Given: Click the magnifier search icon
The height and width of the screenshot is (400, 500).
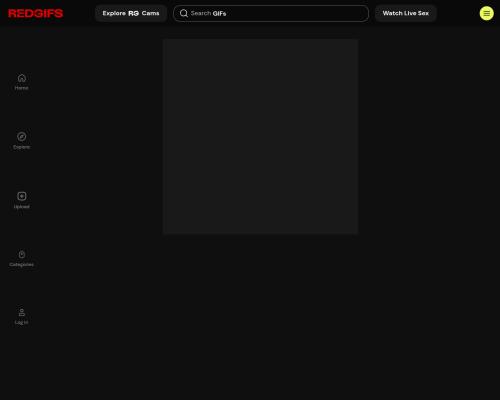Looking at the screenshot, I should click(x=184, y=13).
